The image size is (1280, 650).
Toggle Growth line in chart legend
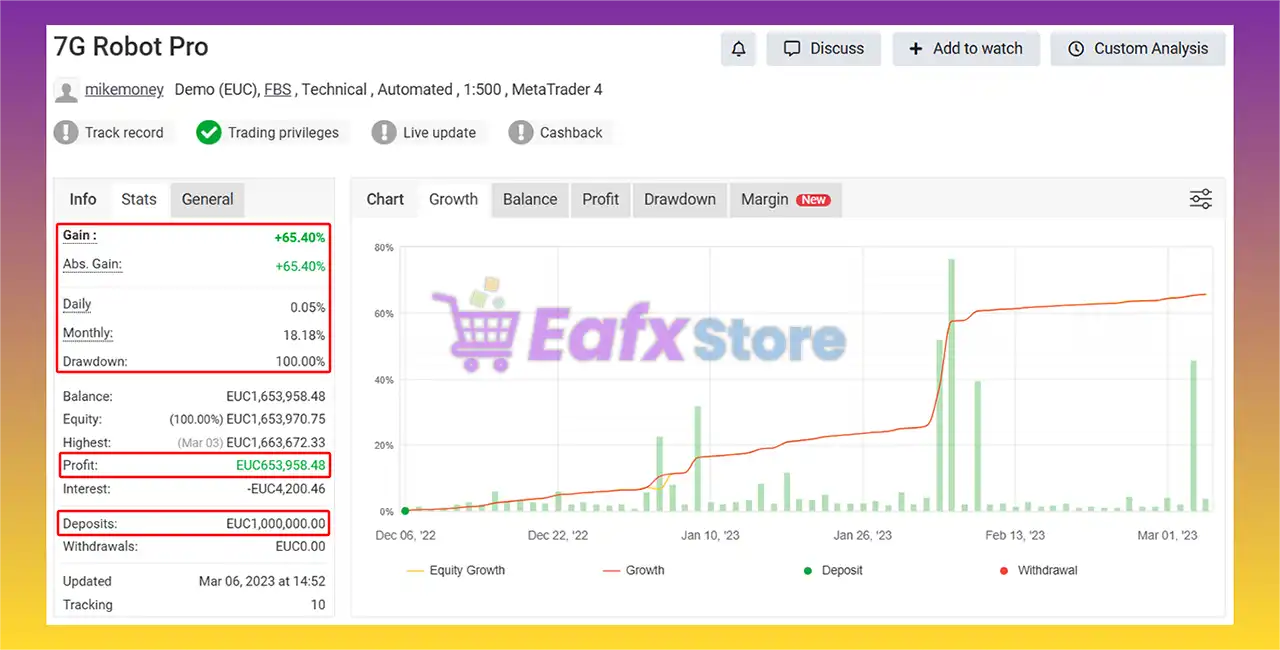click(x=634, y=570)
